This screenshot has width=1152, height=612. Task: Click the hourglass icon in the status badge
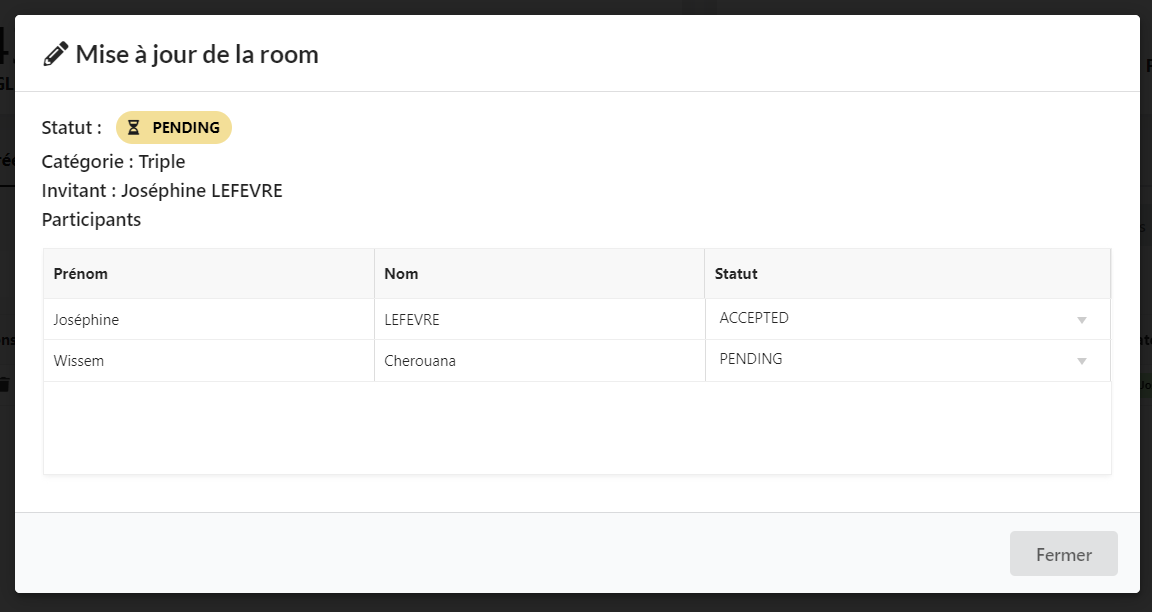[x=134, y=128]
